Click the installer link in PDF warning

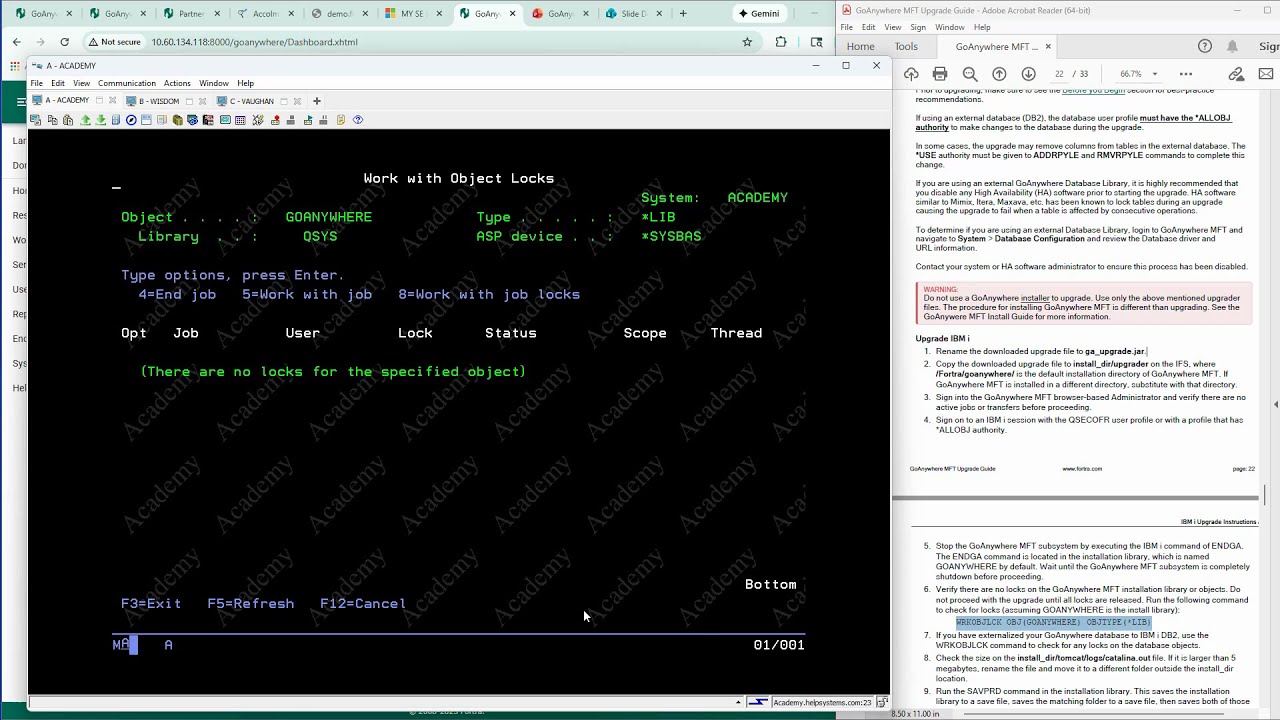(x=1035, y=298)
